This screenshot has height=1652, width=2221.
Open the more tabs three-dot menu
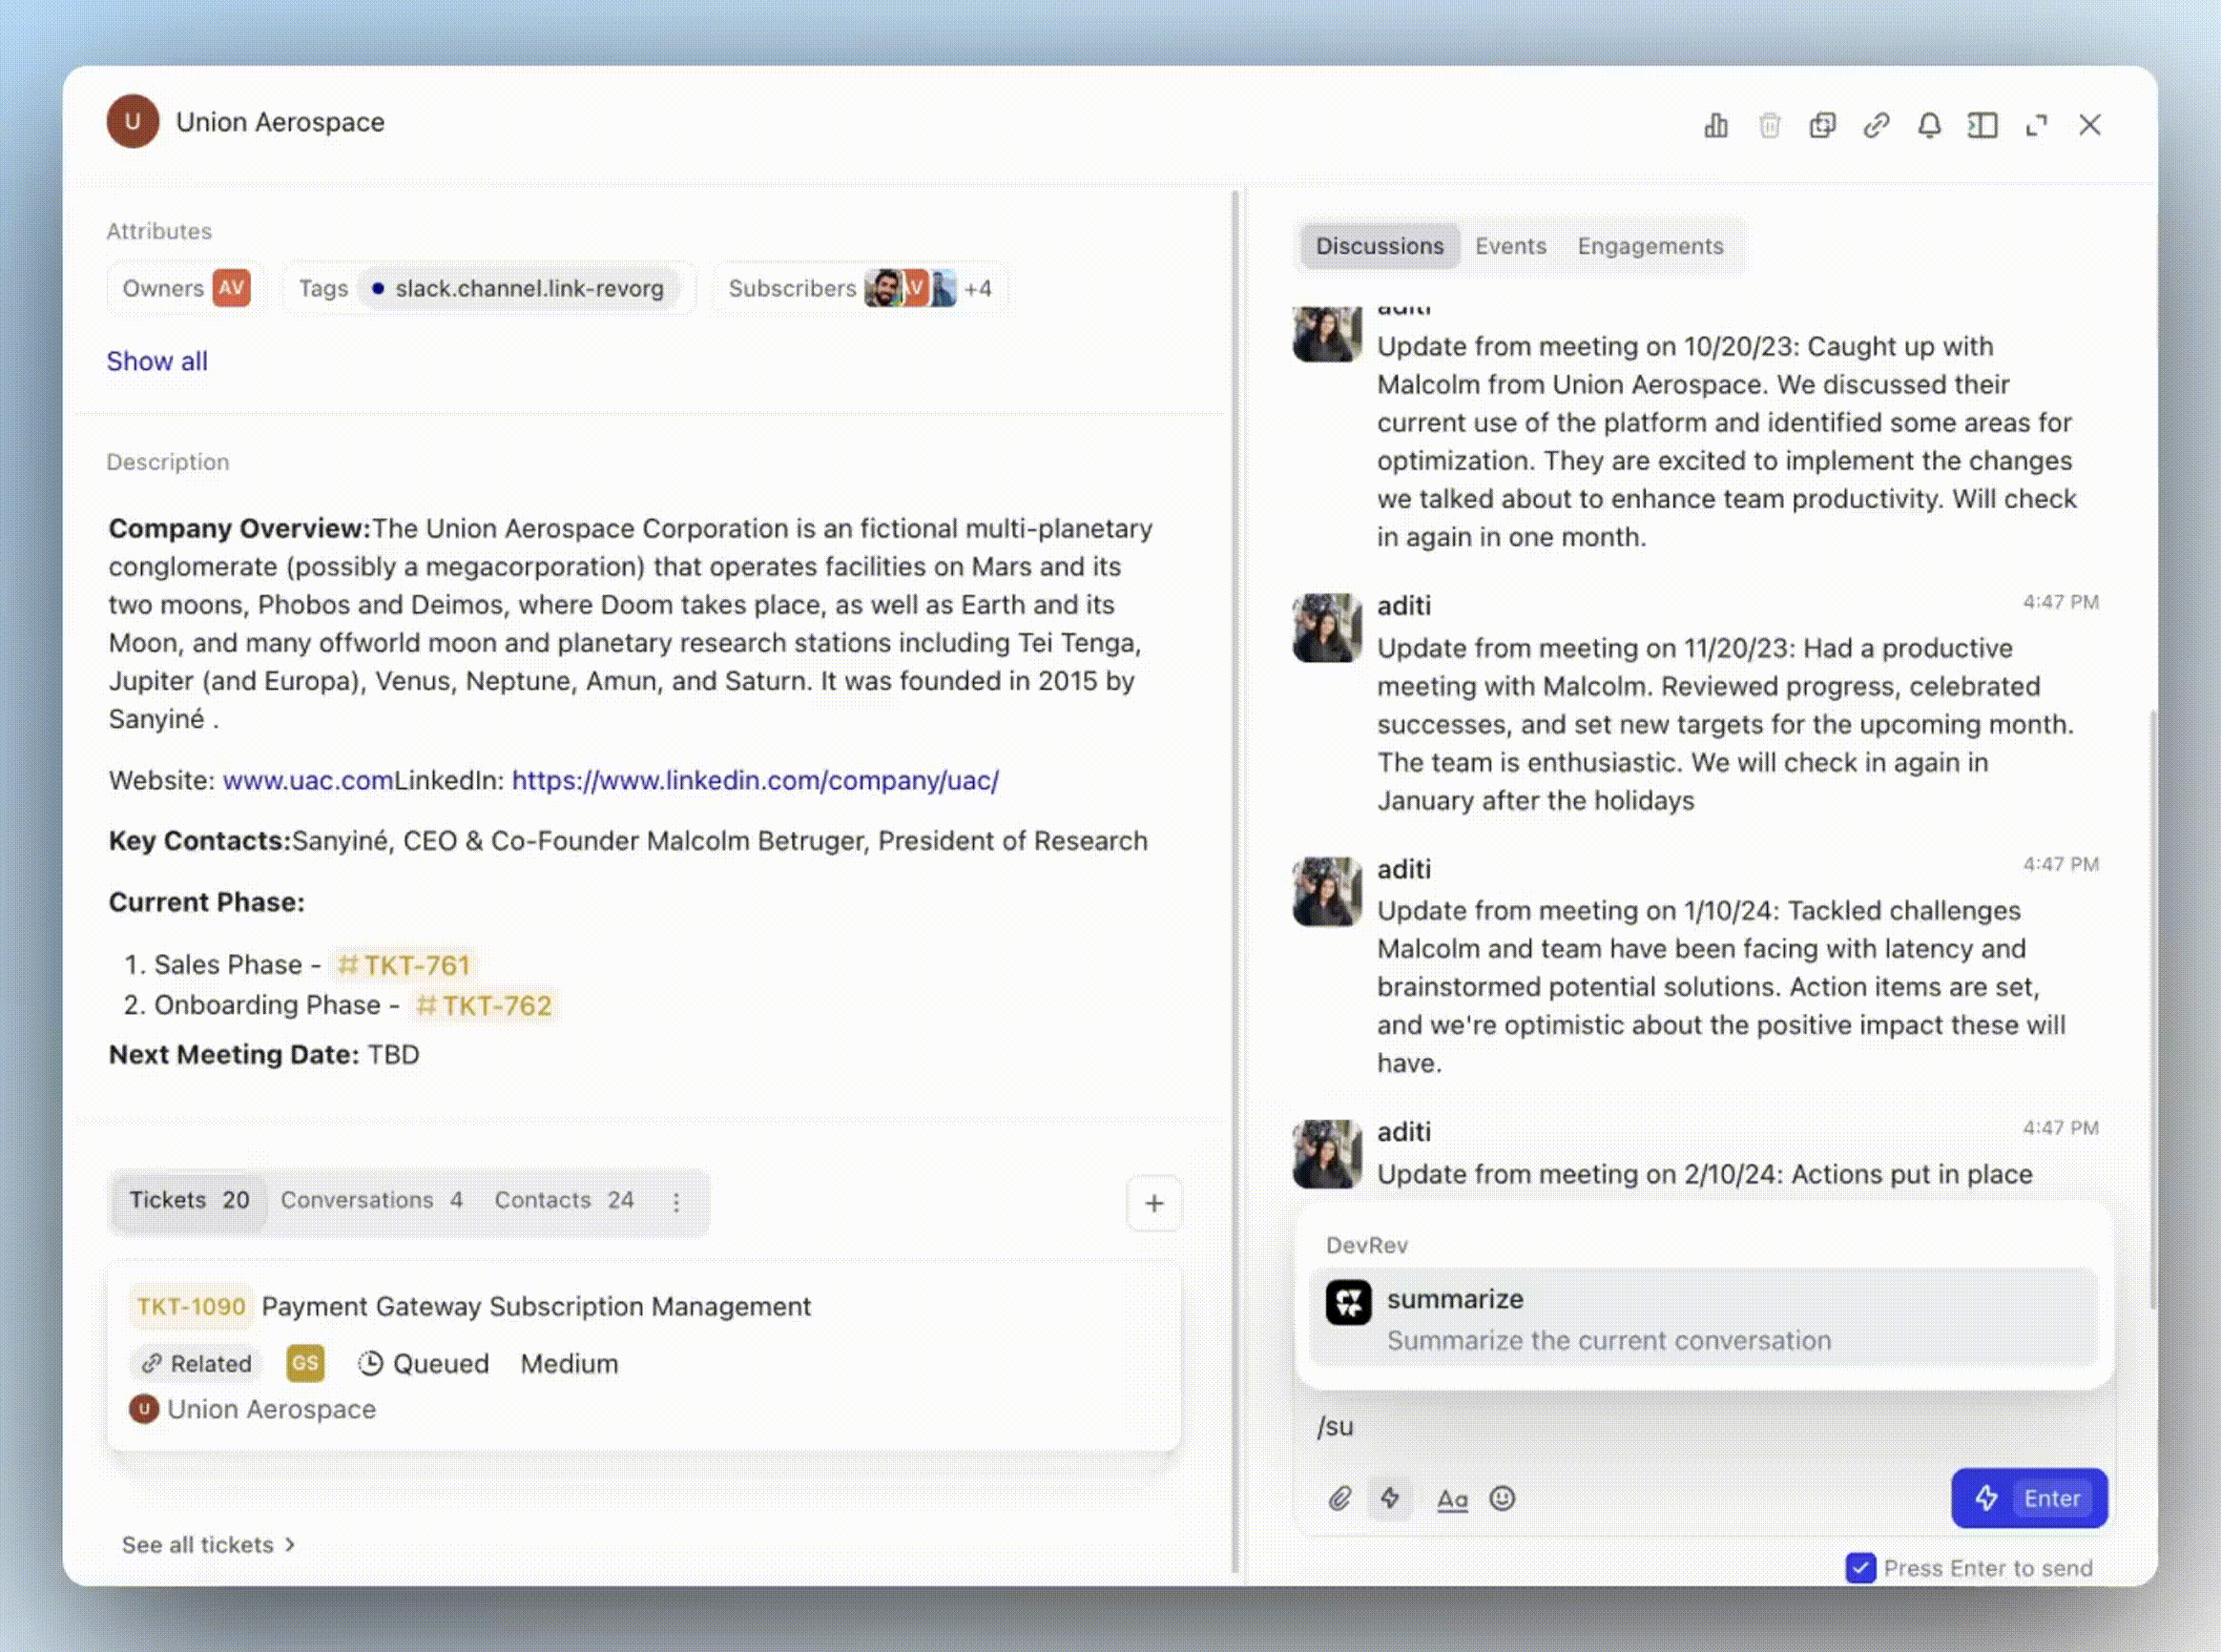coord(676,1202)
